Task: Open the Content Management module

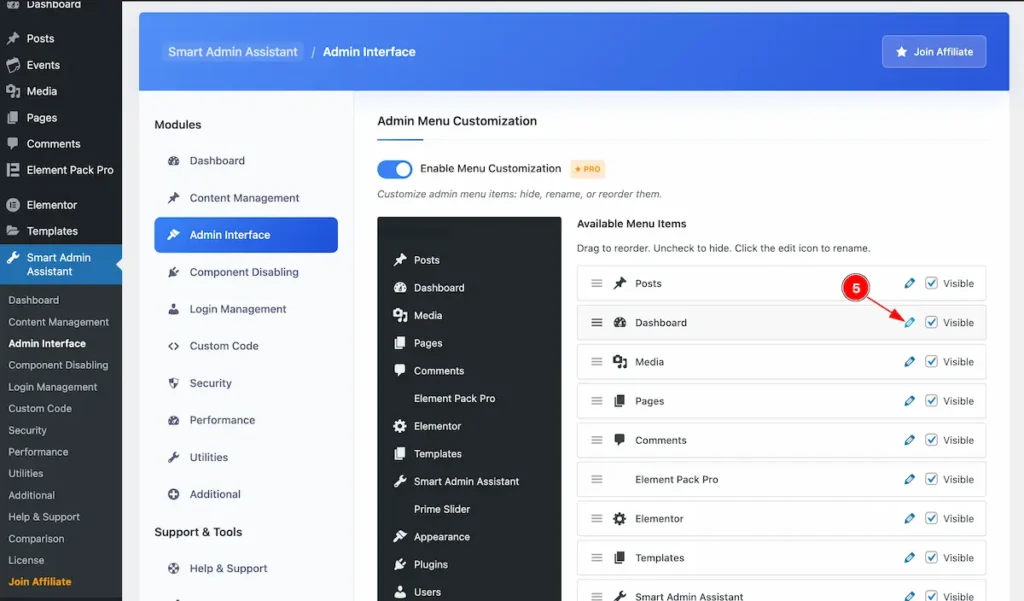Action: 246,198
